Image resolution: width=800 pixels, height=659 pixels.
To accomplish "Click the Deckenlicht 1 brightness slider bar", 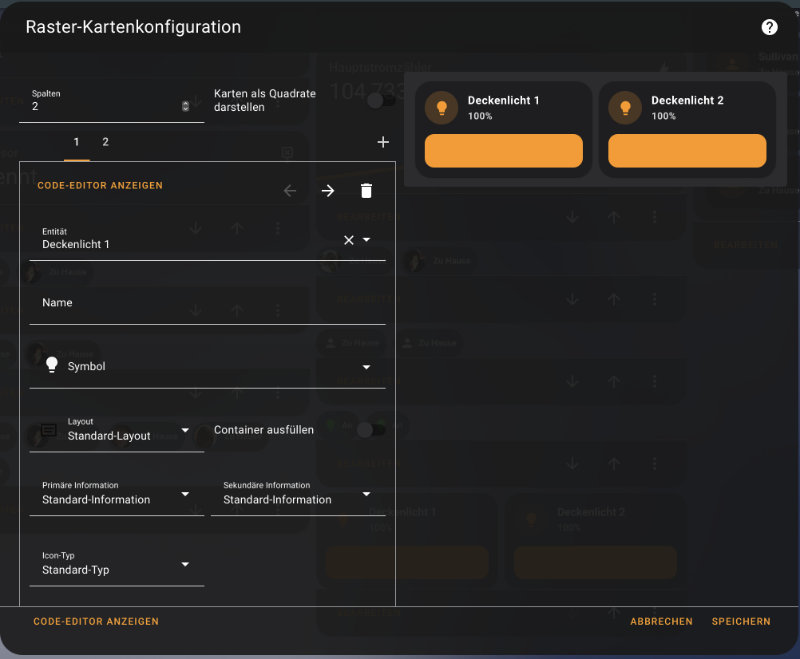I will pyautogui.click(x=503, y=151).
